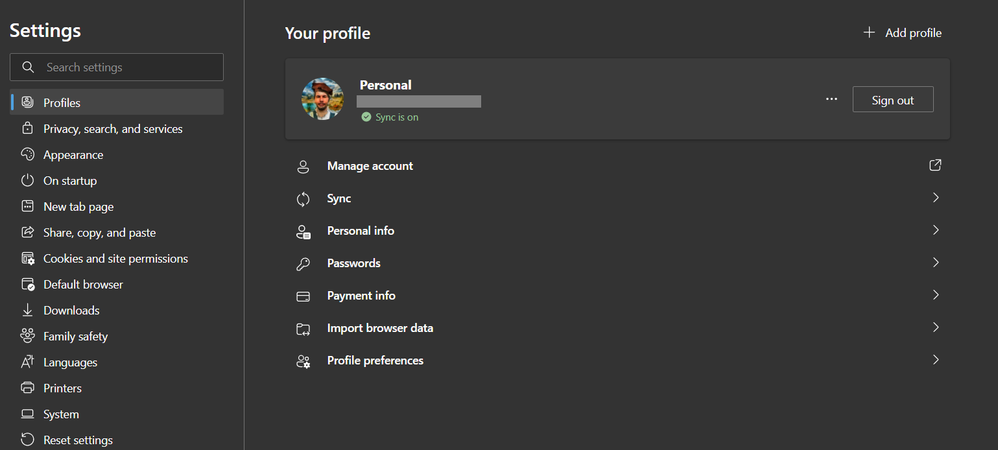The image size is (998, 450).
Task: Click the Search settings input field
Action: (130, 67)
